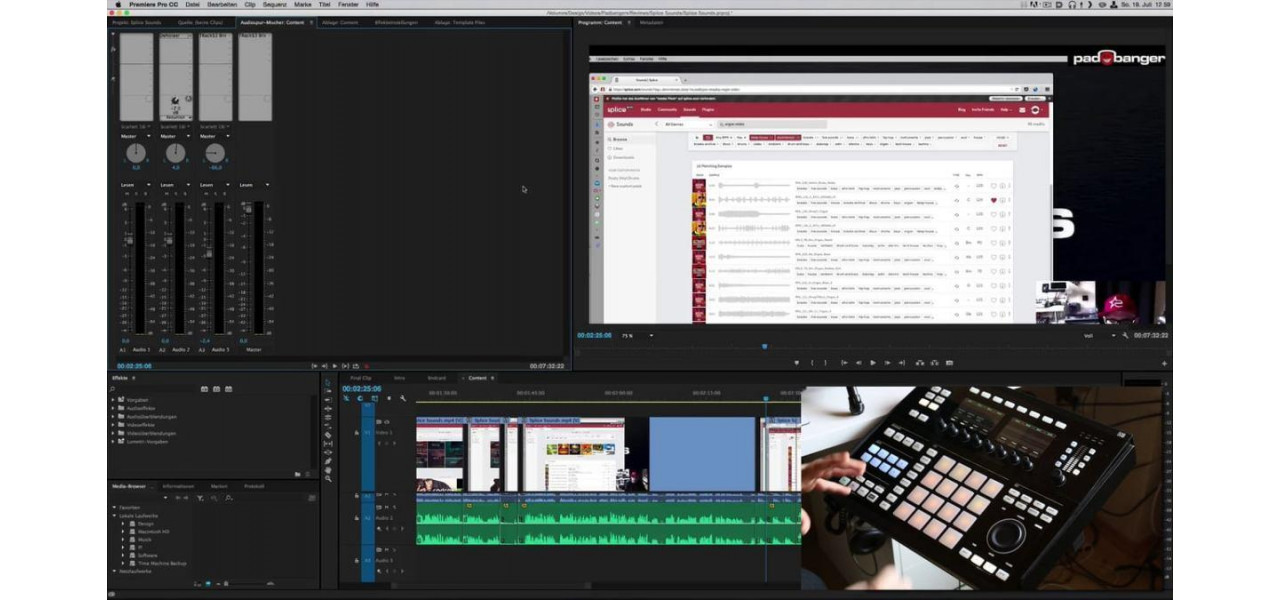Switch to the Effekteinstellungen tab
This screenshot has height=600, width=1280.
point(398,22)
